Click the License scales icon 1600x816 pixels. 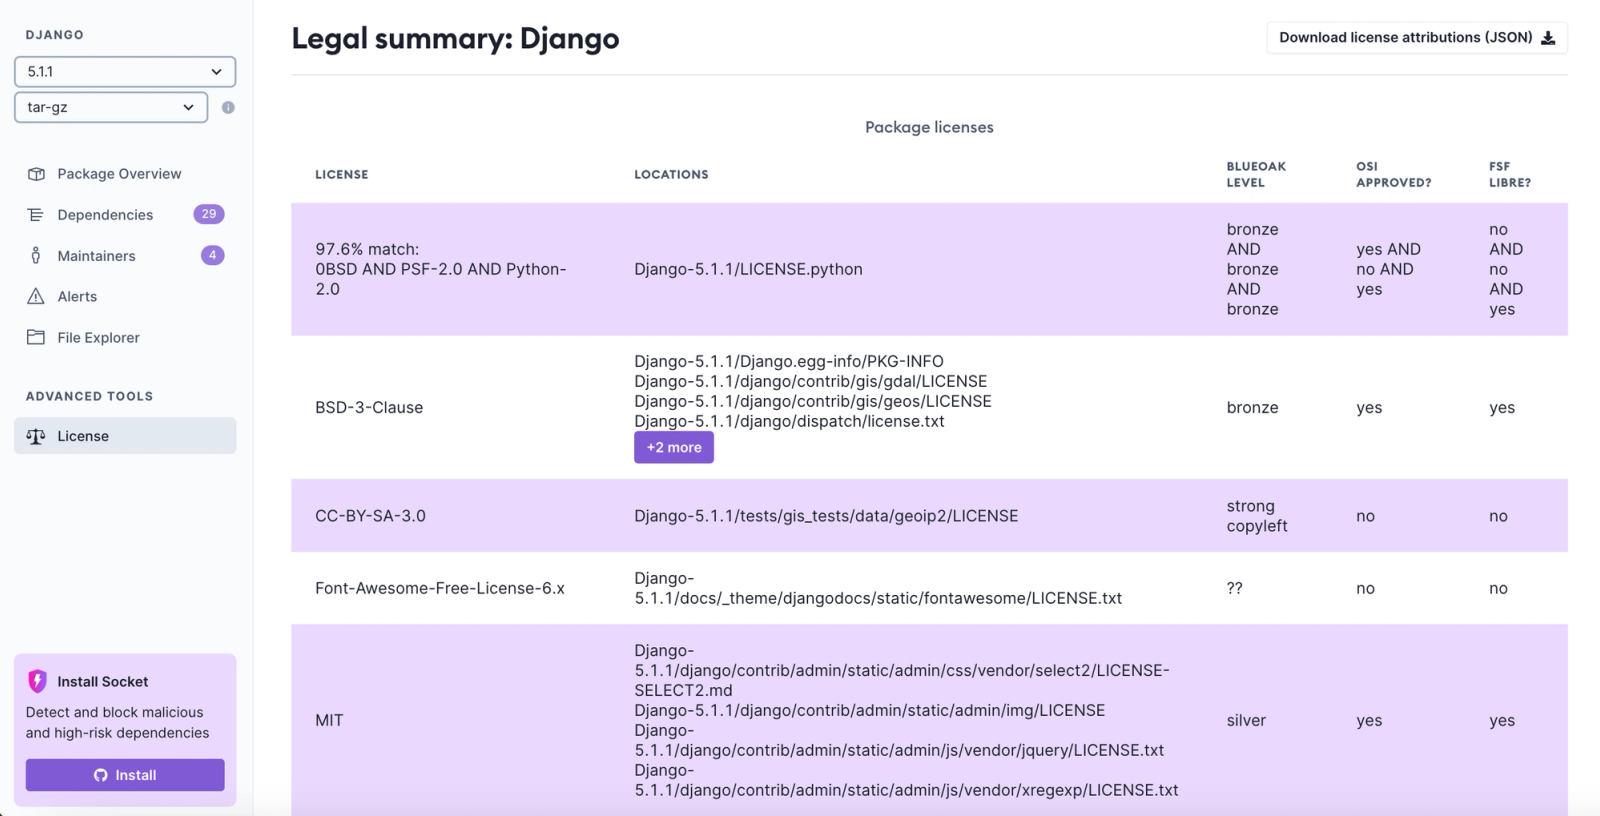coord(36,436)
